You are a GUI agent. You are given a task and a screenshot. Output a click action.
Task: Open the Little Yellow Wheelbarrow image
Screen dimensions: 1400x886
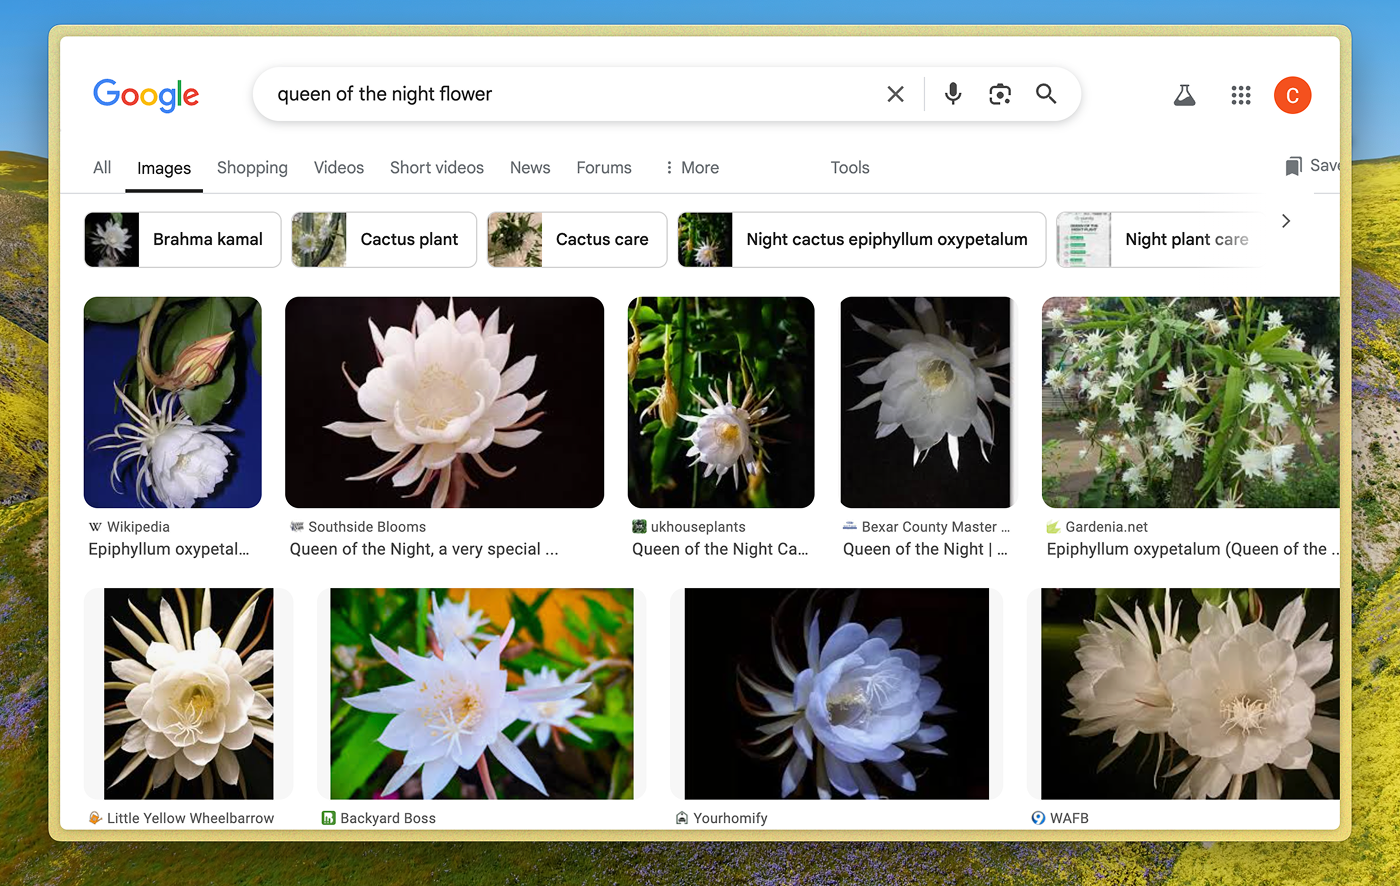click(x=189, y=694)
